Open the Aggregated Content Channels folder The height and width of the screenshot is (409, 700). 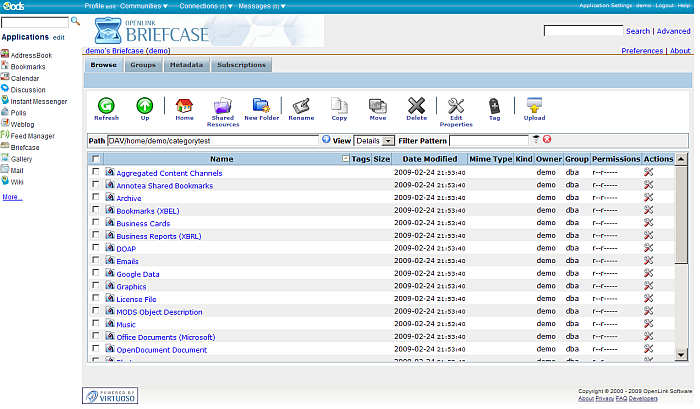click(169, 173)
